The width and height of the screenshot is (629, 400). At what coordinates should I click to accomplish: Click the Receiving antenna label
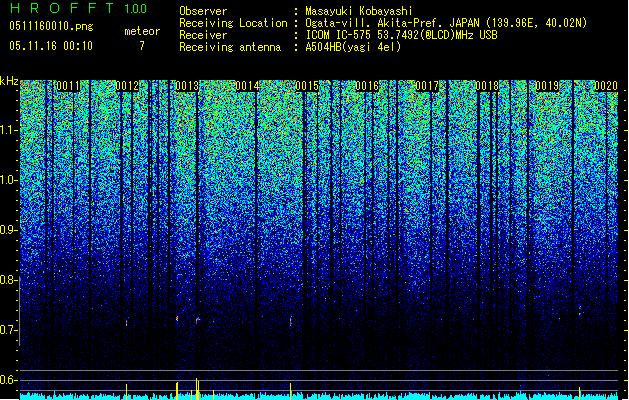(230, 47)
